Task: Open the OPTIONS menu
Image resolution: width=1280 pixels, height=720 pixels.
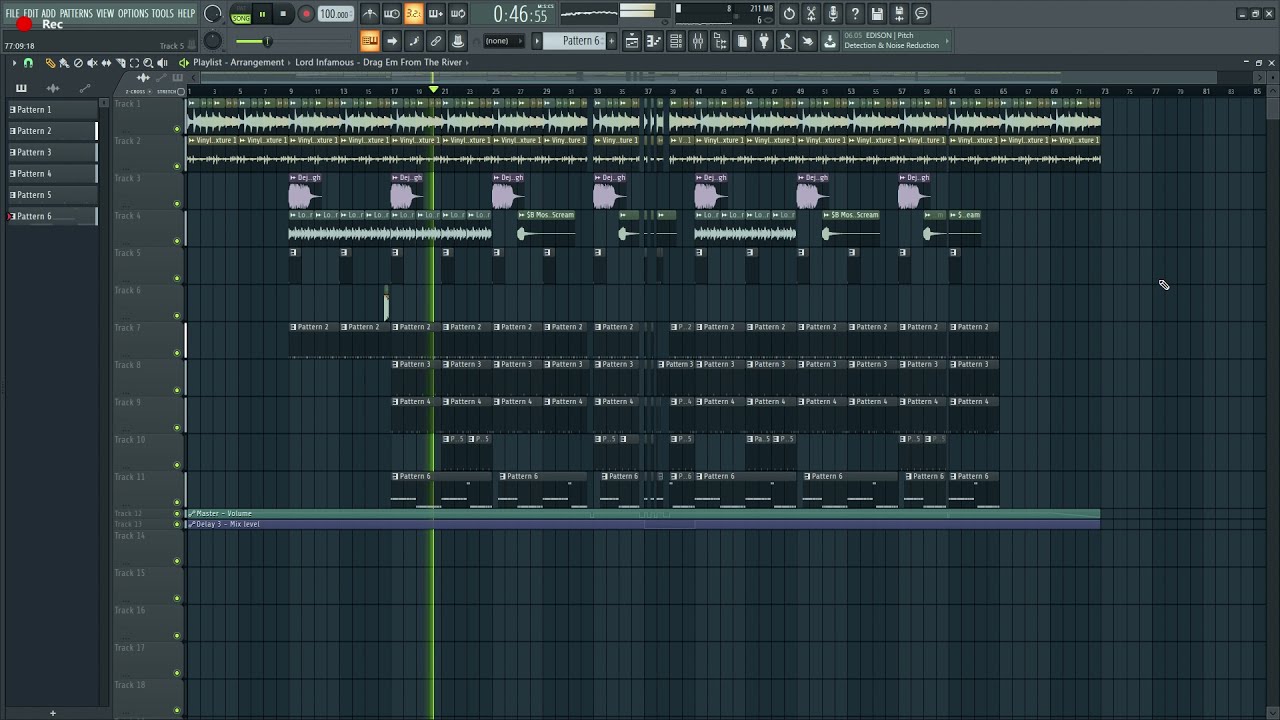Action: pos(133,13)
